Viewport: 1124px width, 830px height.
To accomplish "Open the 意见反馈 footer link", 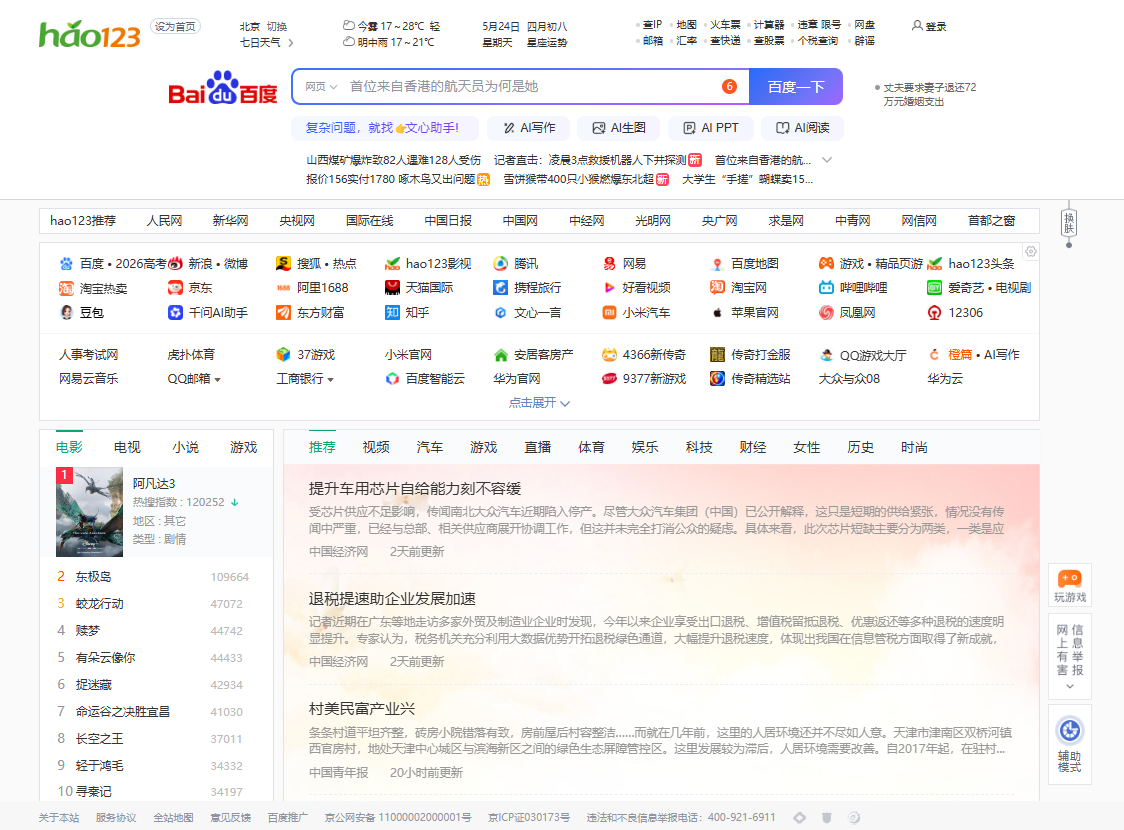I will [231, 817].
